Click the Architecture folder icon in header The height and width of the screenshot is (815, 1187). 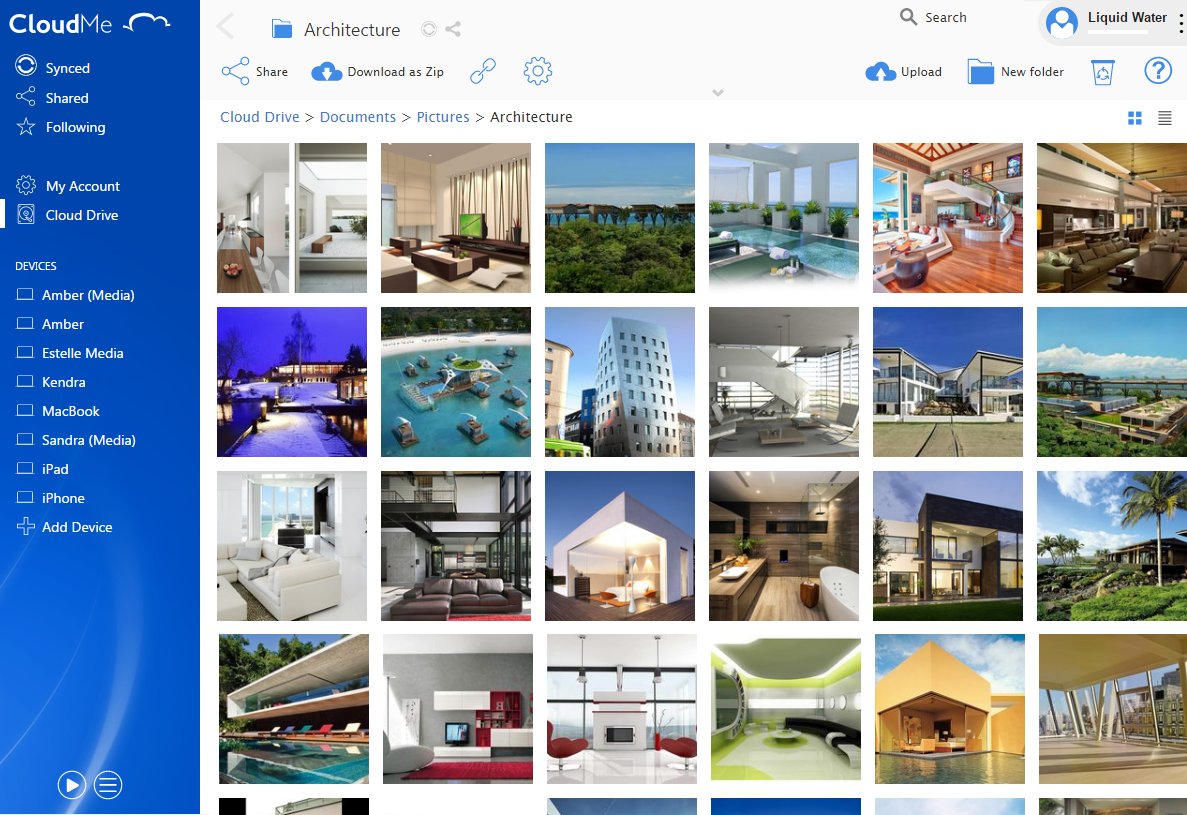[282, 29]
